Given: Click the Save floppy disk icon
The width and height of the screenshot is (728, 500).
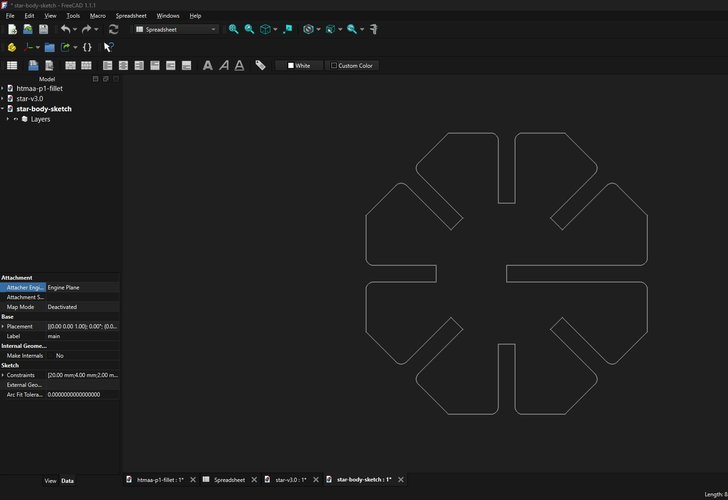Looking at the screenshot, I should pyautogui.click(x=43, y=29).
